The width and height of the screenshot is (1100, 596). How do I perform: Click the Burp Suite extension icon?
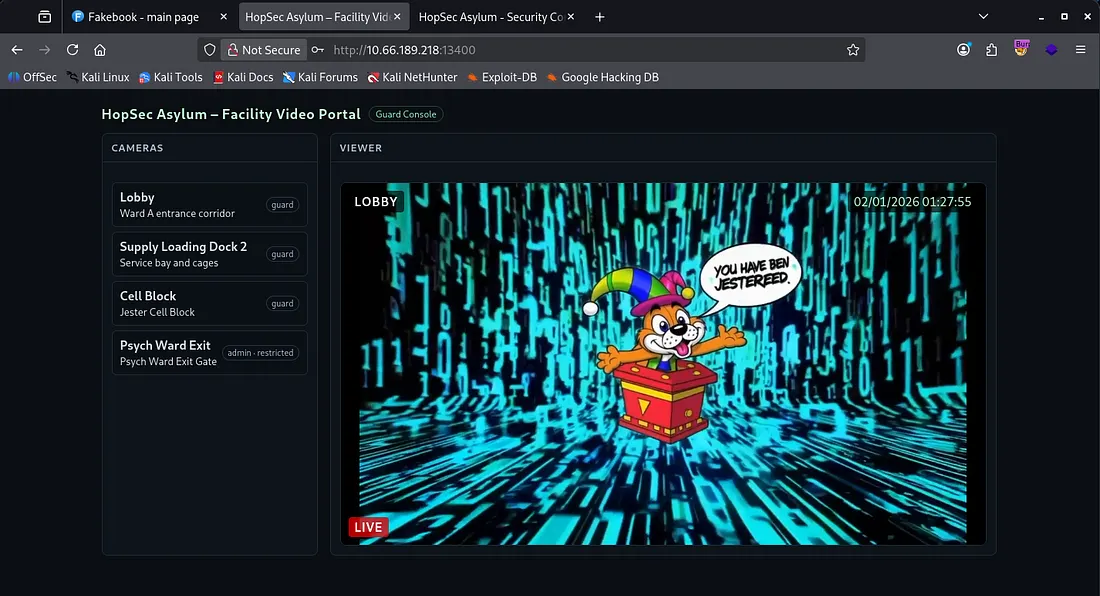1021,48
